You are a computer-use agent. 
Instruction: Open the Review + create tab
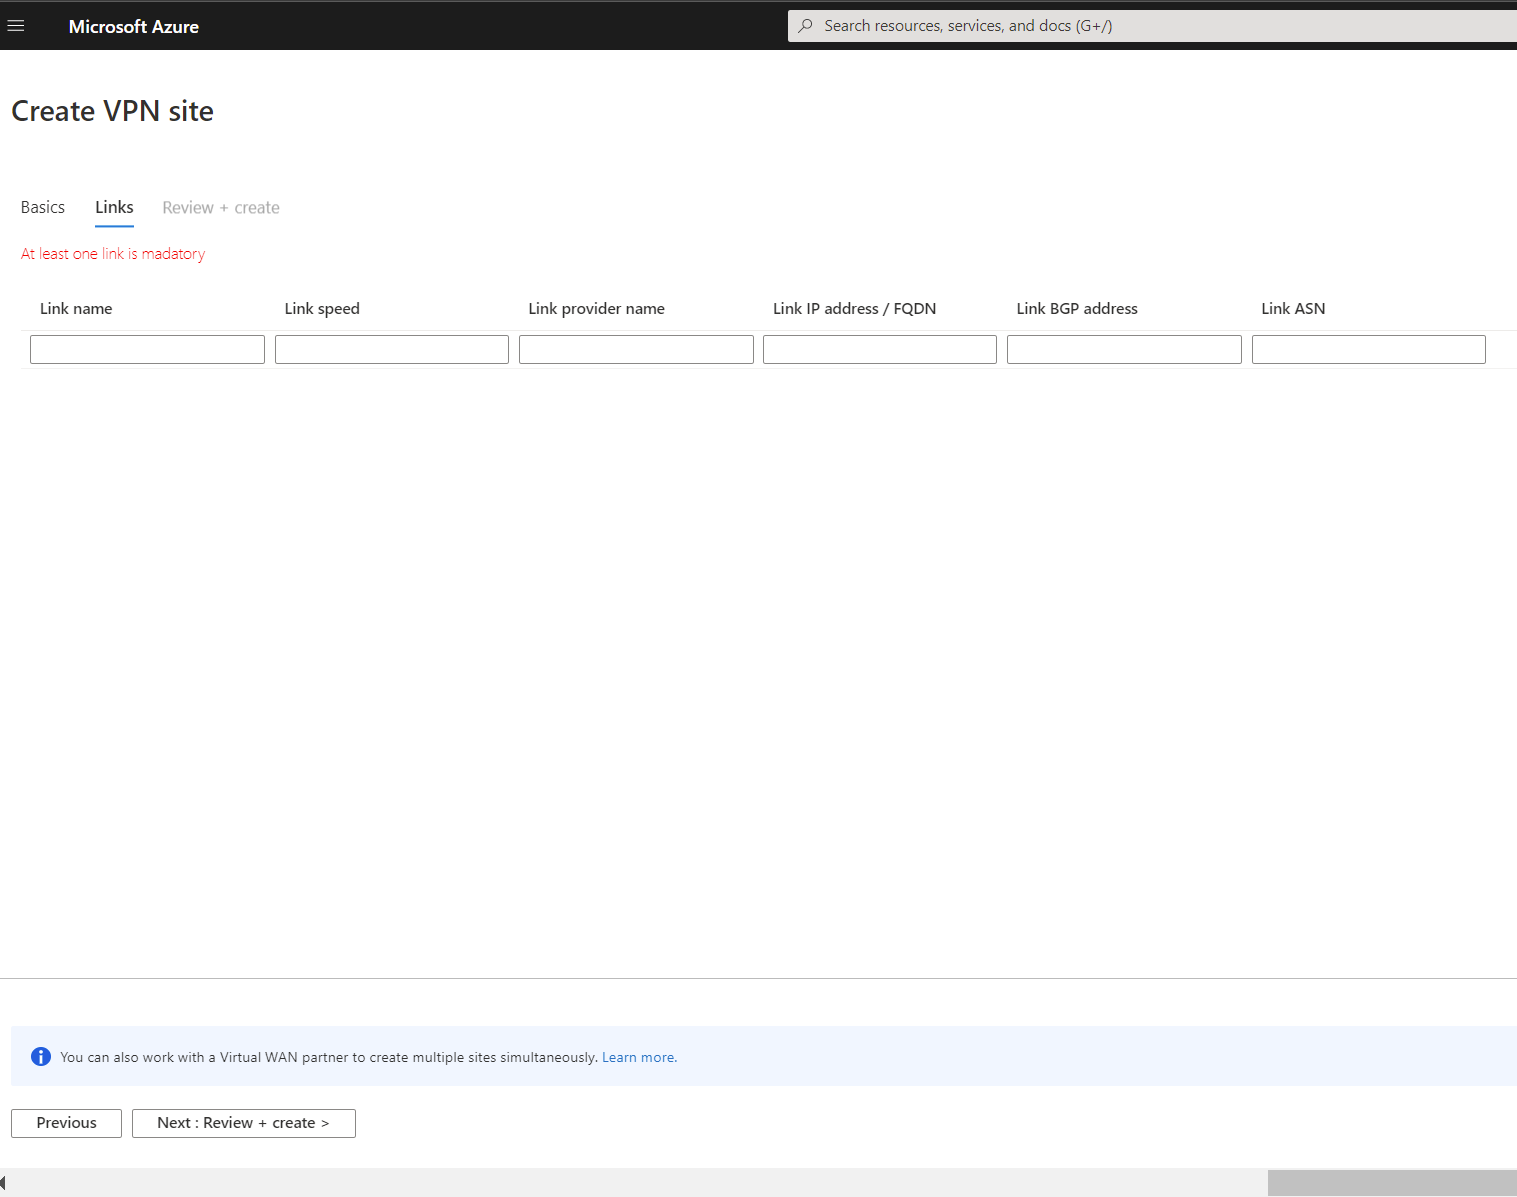220,207
